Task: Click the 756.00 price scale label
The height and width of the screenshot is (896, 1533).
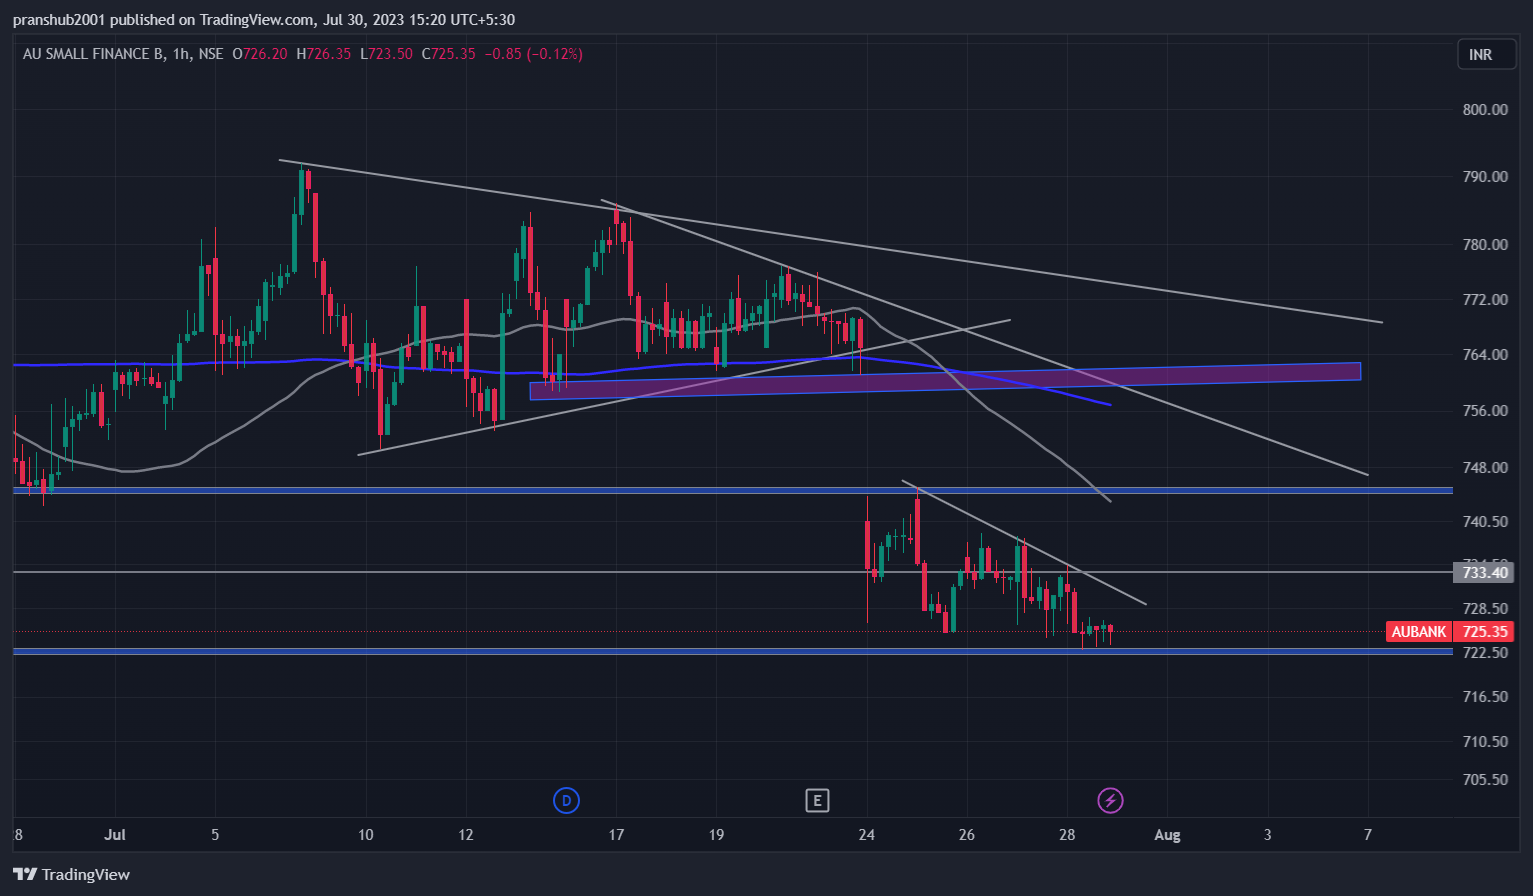Action: coord(1485,411)
